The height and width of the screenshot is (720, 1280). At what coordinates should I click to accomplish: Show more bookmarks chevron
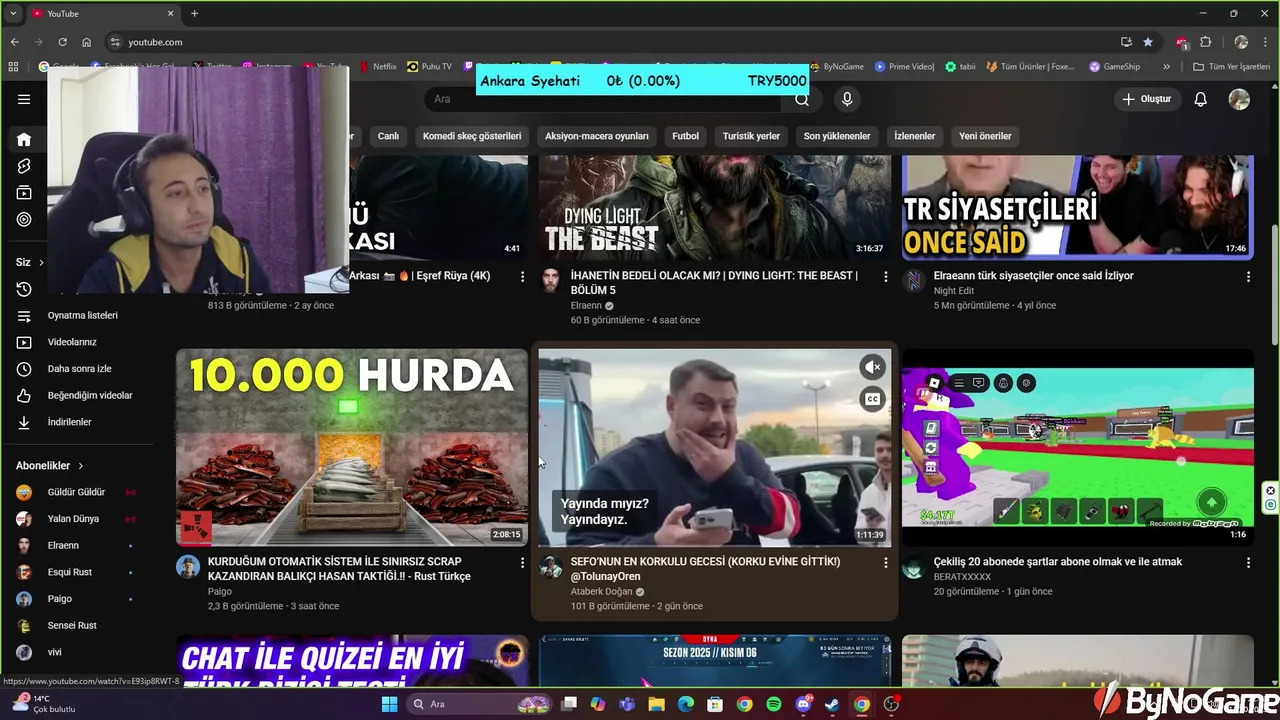coord(1166,67)
